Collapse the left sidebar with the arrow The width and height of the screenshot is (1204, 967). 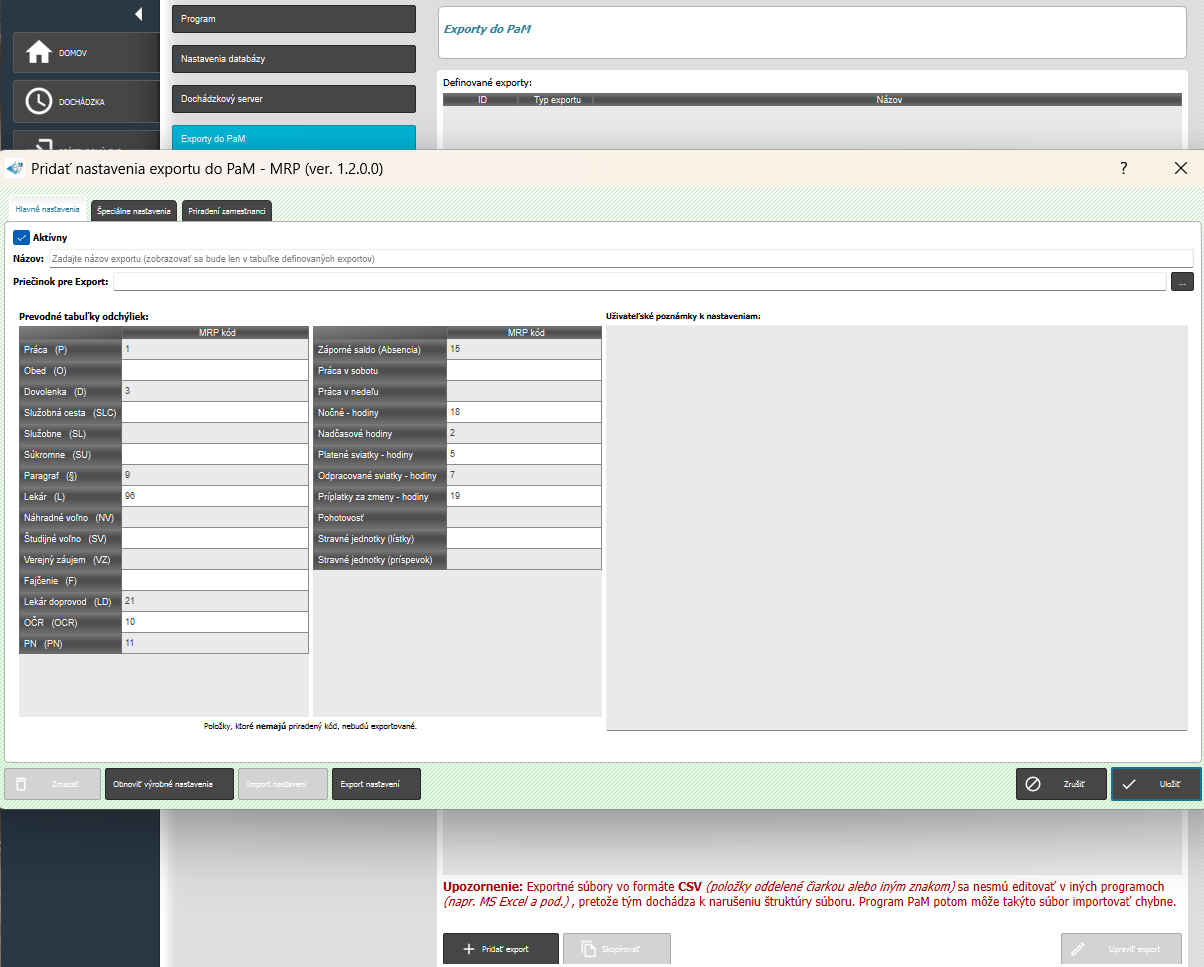[138, 14]
